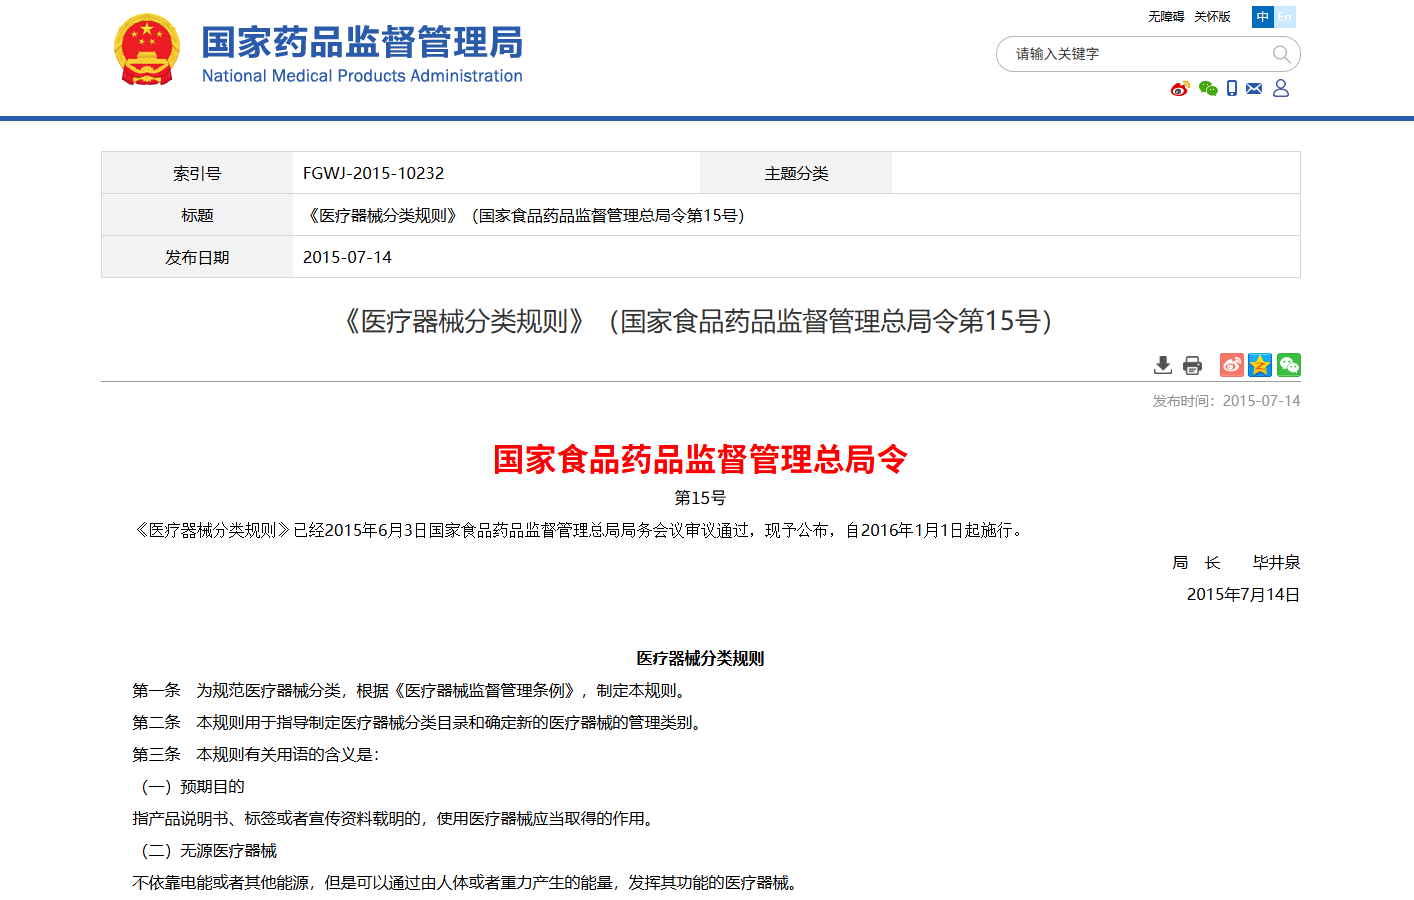Click the title value in the info table
The width and height of the screenshot is (1414, 900).
click(525, 215)
